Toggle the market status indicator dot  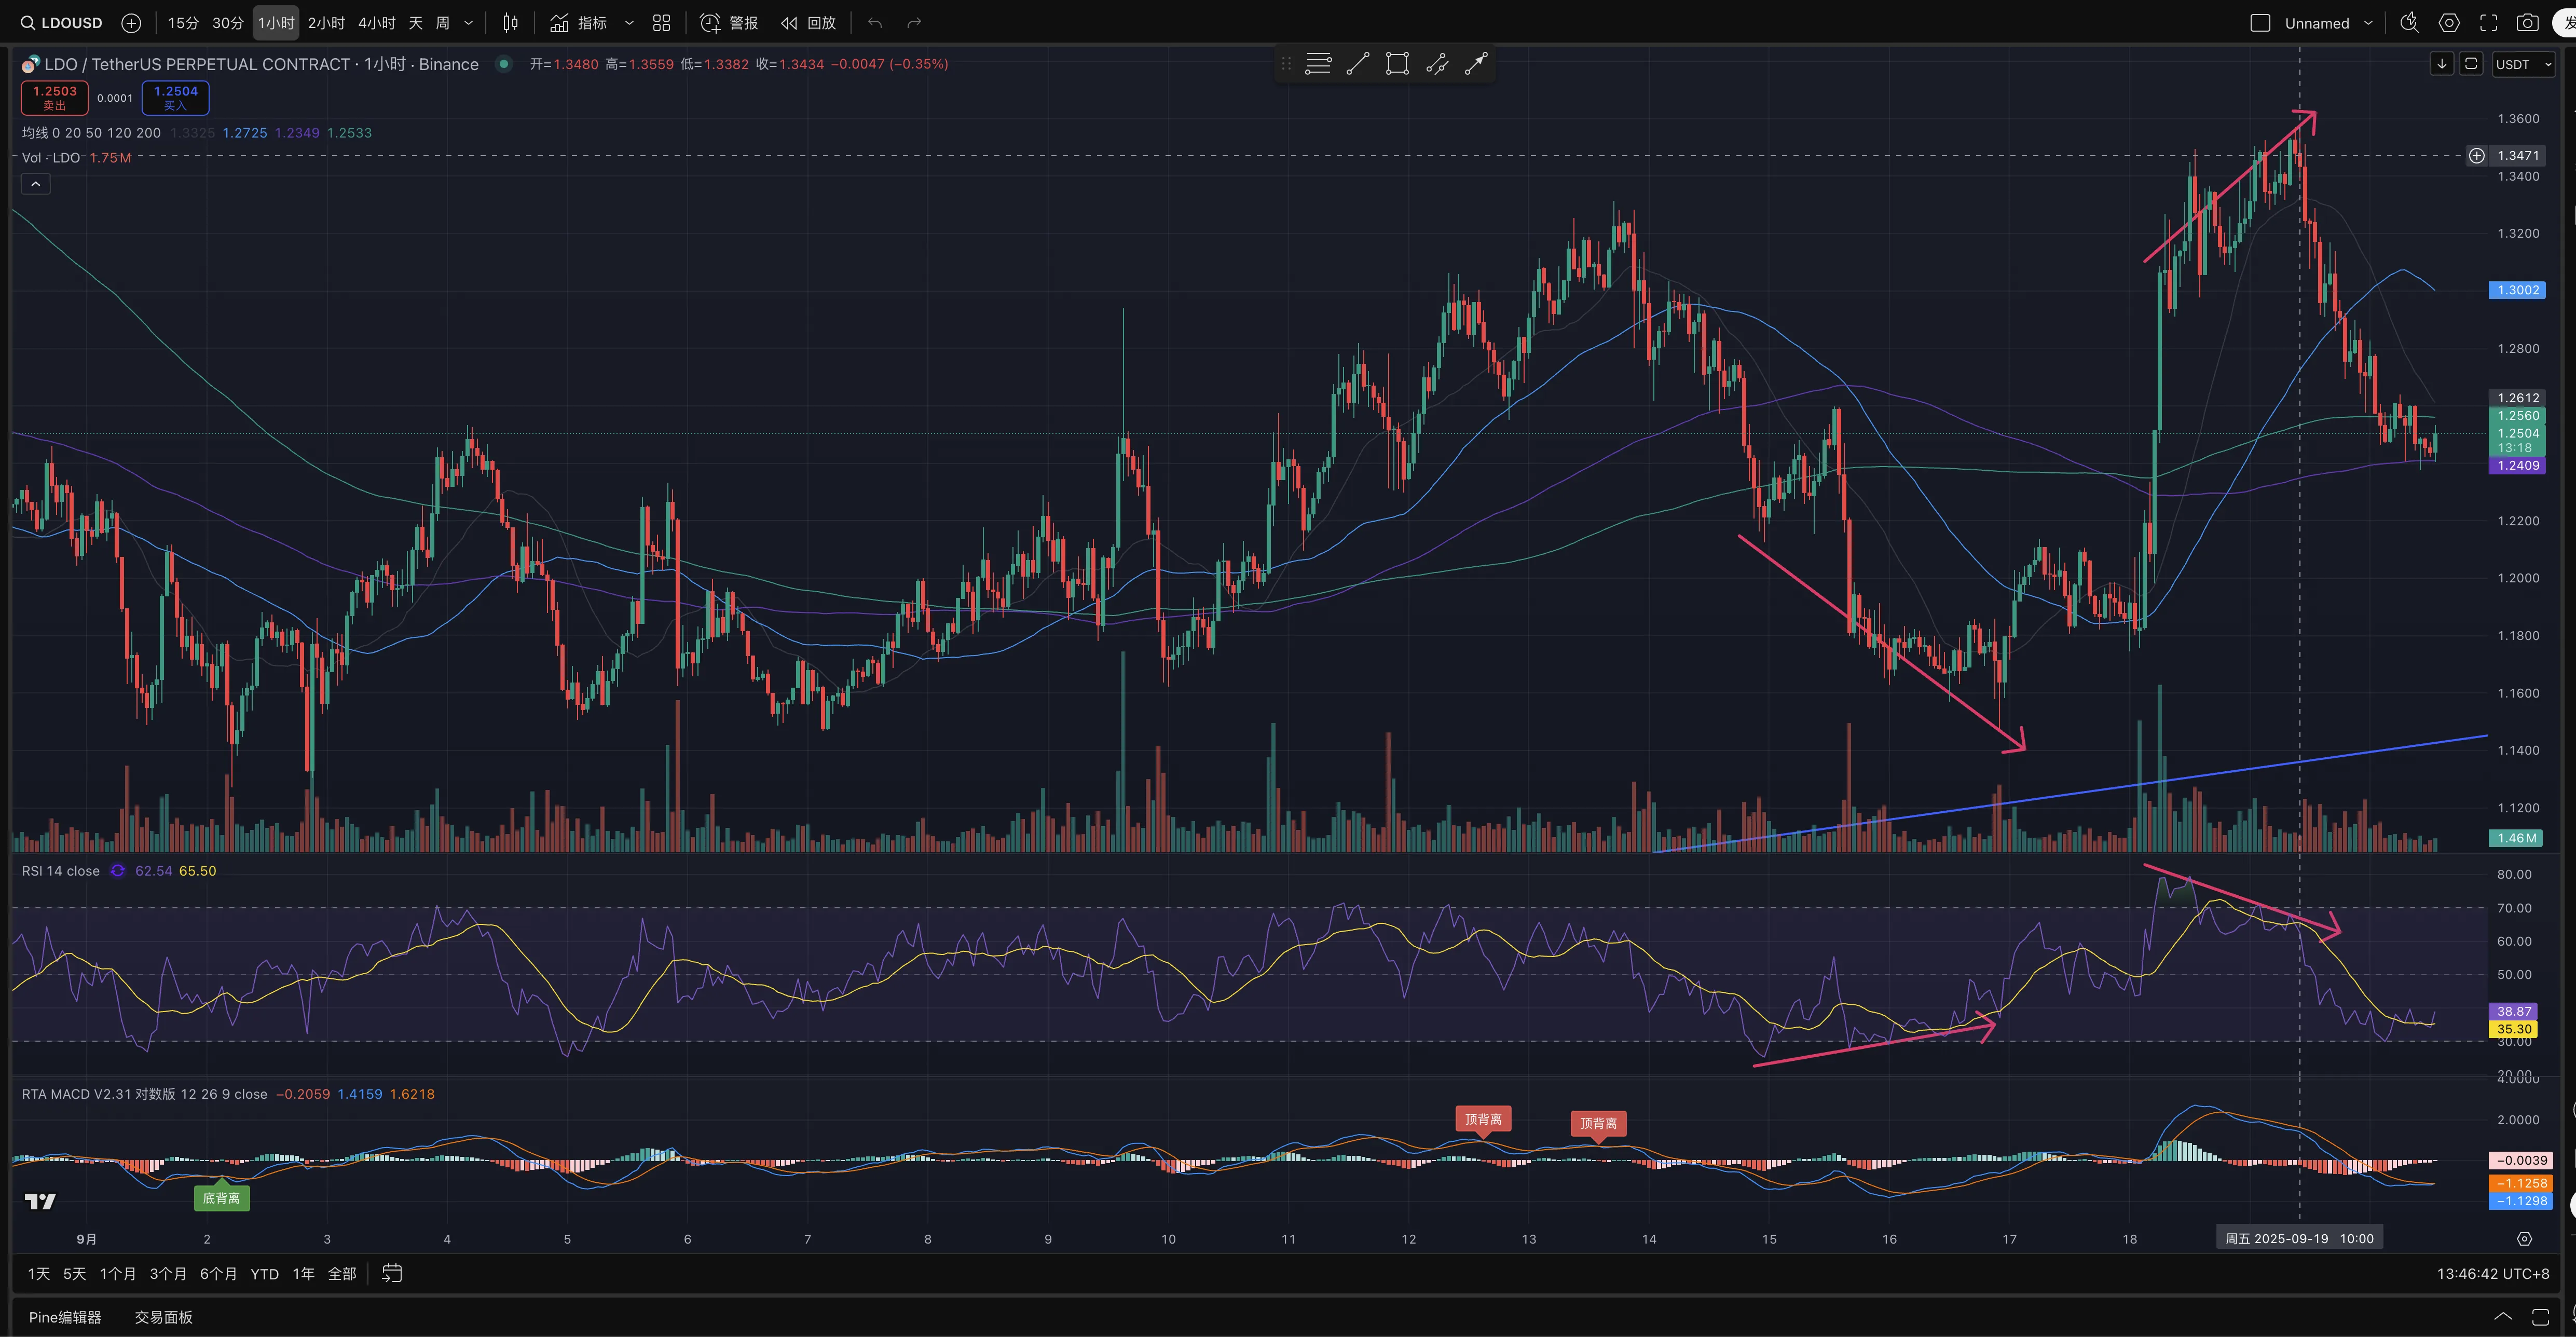(x=504, y=64)
